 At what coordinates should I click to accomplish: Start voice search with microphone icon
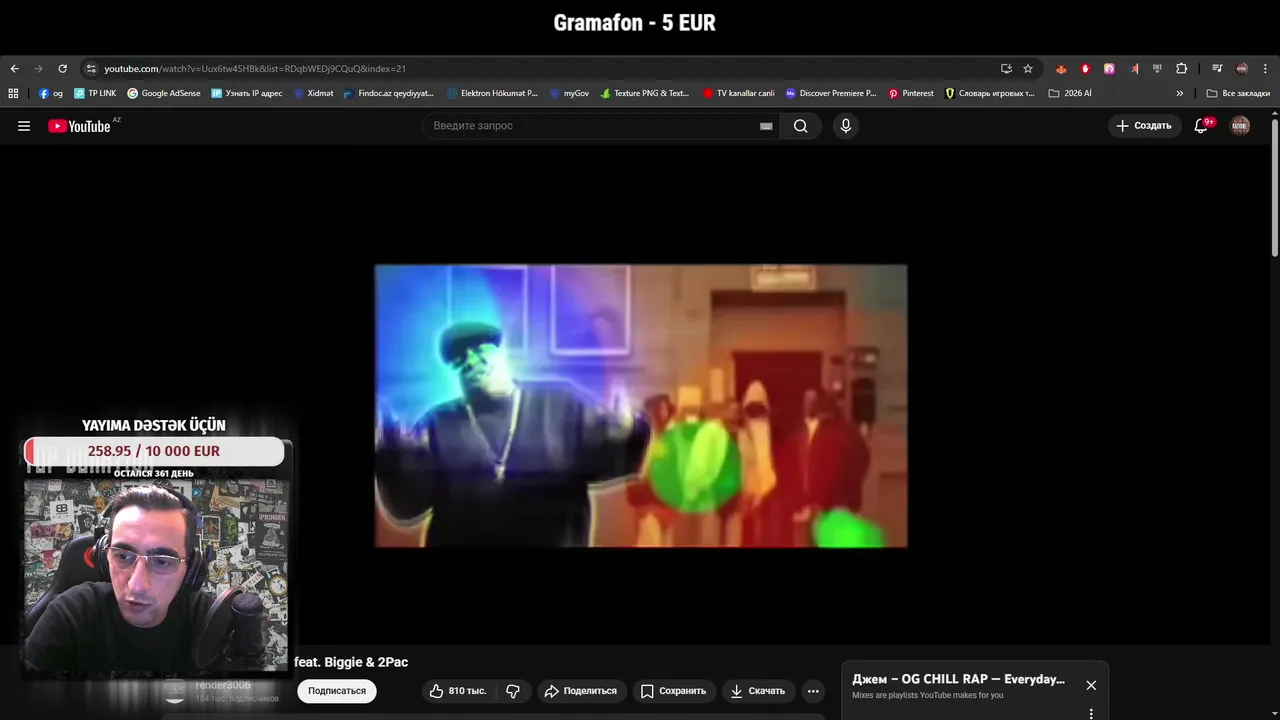point(846,126)
